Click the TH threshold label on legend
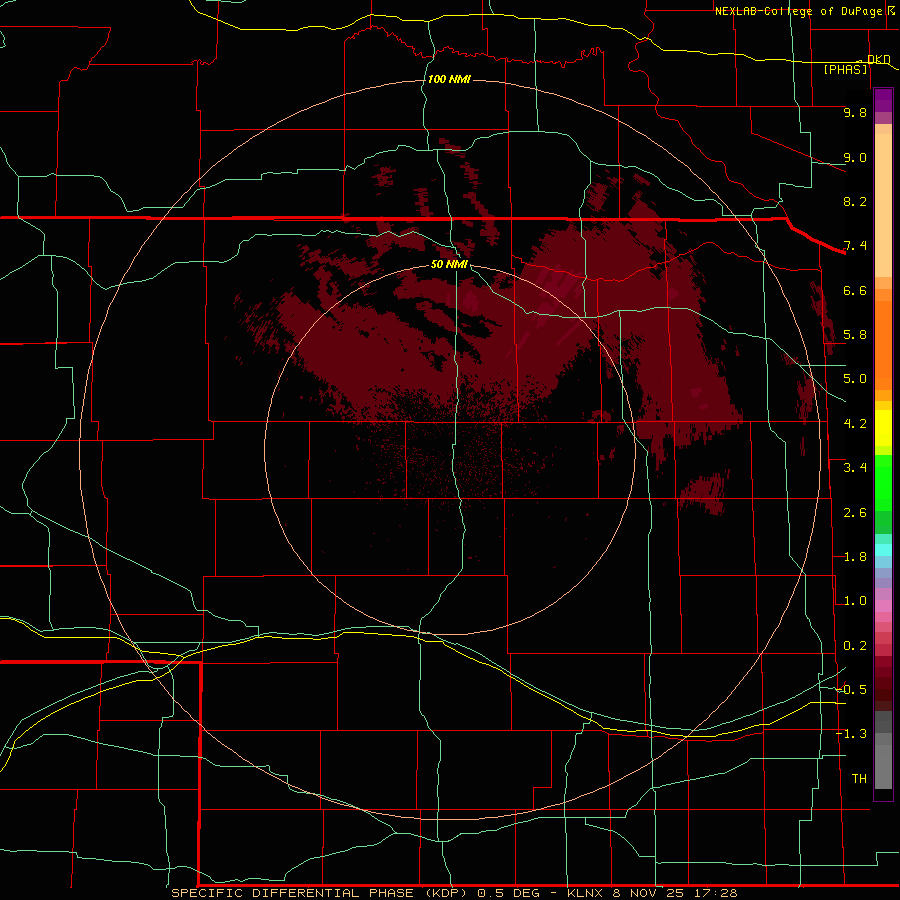900x900 pixels. pyautogui.click(x=859, y=779)
